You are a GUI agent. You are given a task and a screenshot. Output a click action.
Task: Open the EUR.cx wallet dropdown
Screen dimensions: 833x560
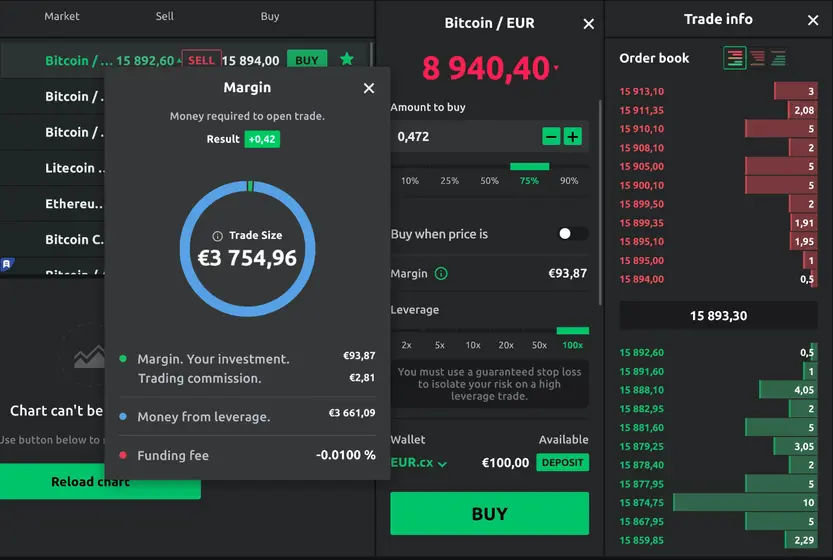(x=419, y=463)
